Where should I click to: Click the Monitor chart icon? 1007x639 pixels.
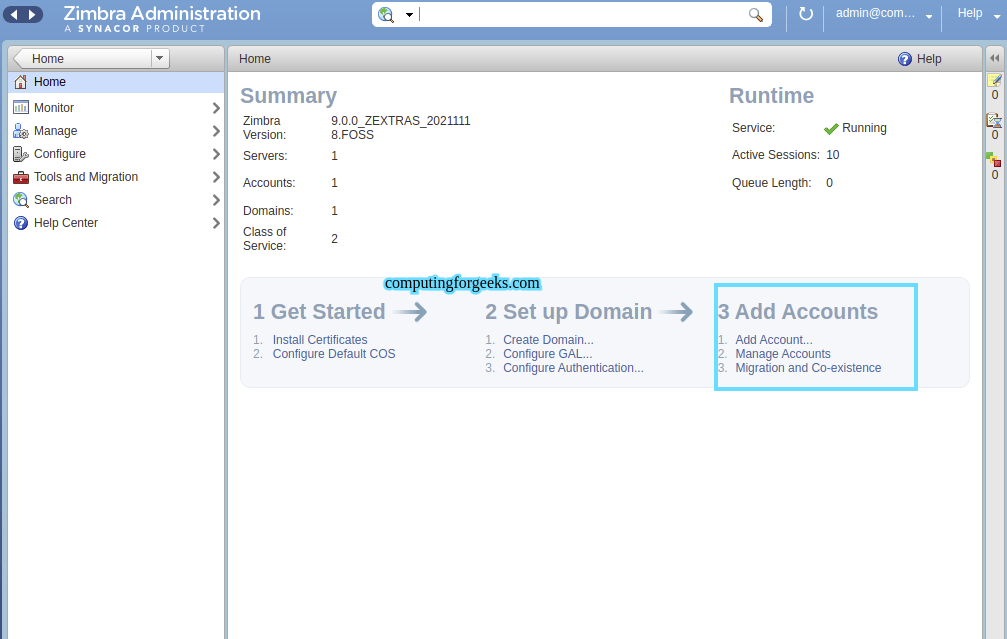pyautogui.click(x=21, y=107)
